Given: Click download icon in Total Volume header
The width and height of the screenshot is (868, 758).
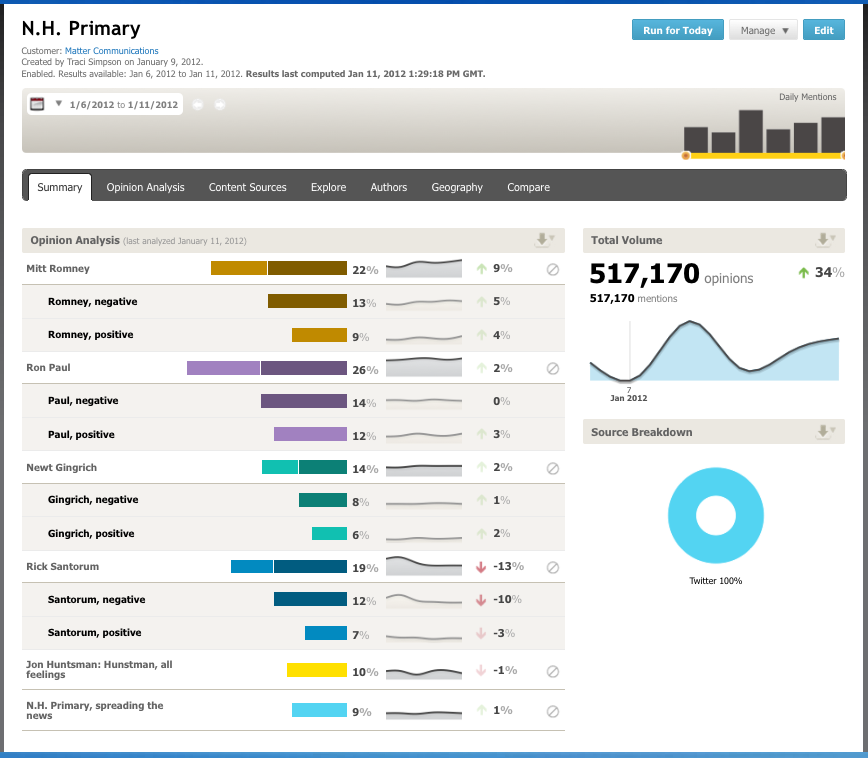Looking at the screenshot, I should [x=825, y=240].
